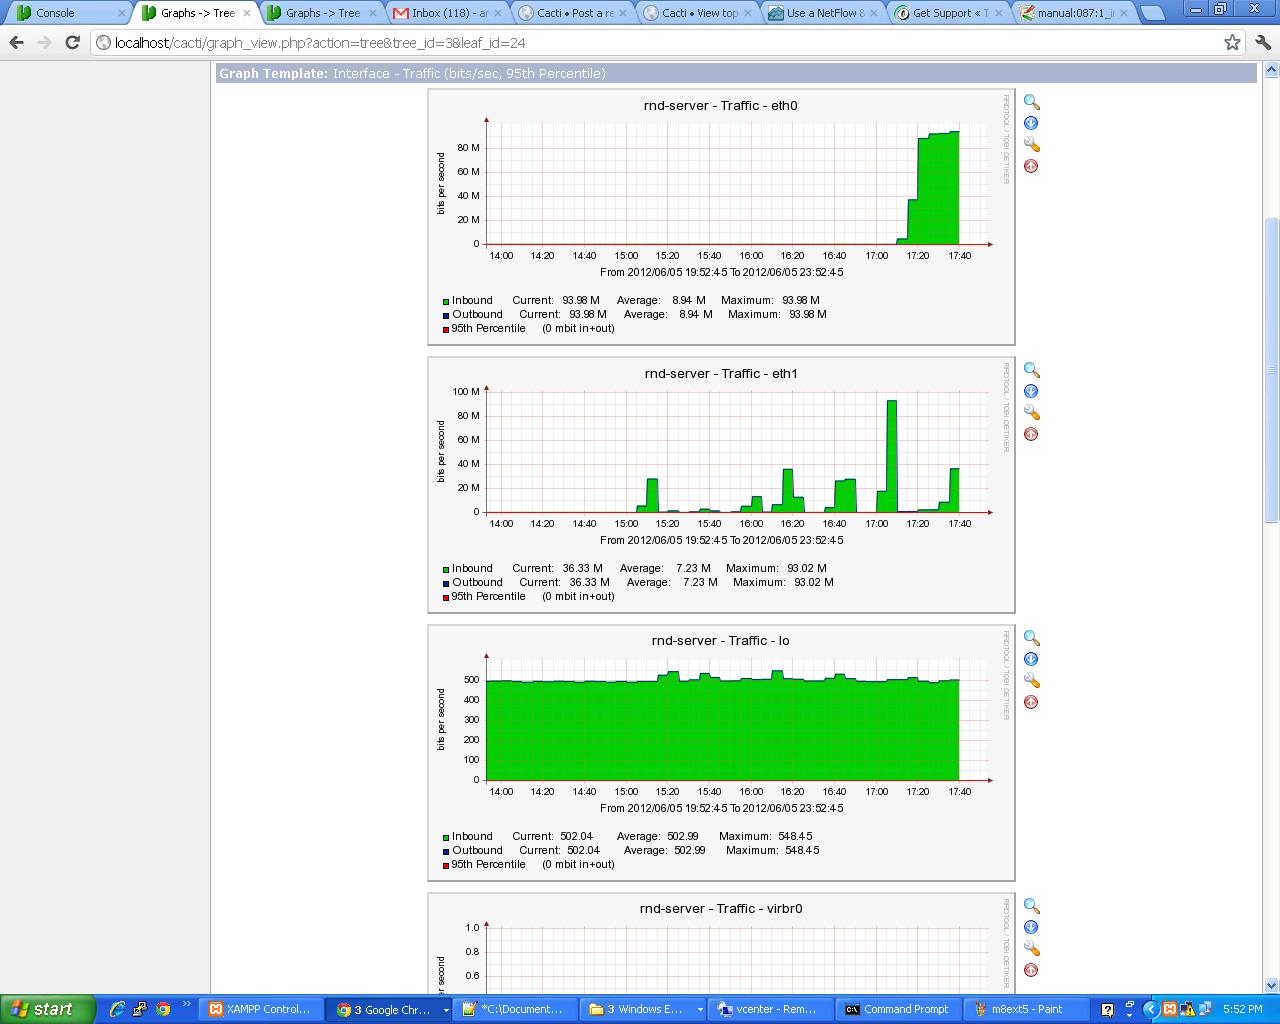Click the address bar URL field
The width and height of the screenshot is (1280, 1024).
coord(660,43)
